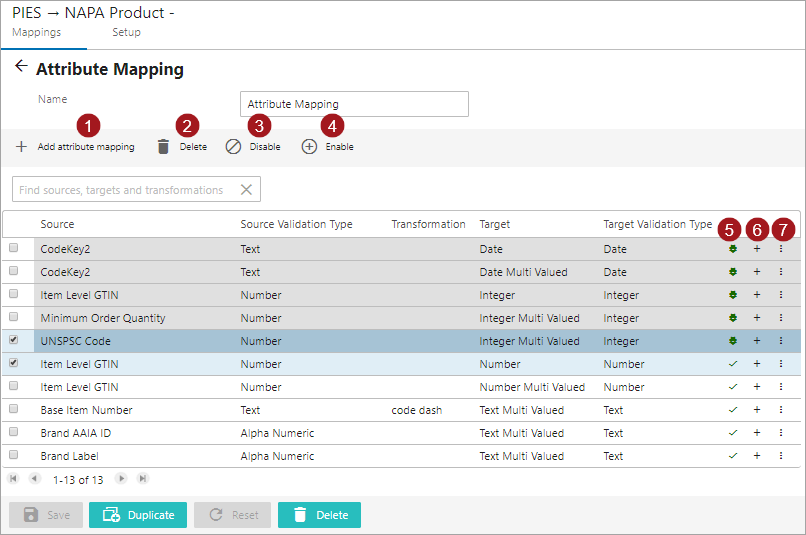Open the Mappings tab
This screenshot has height=535, width=806.
[36, 32]
